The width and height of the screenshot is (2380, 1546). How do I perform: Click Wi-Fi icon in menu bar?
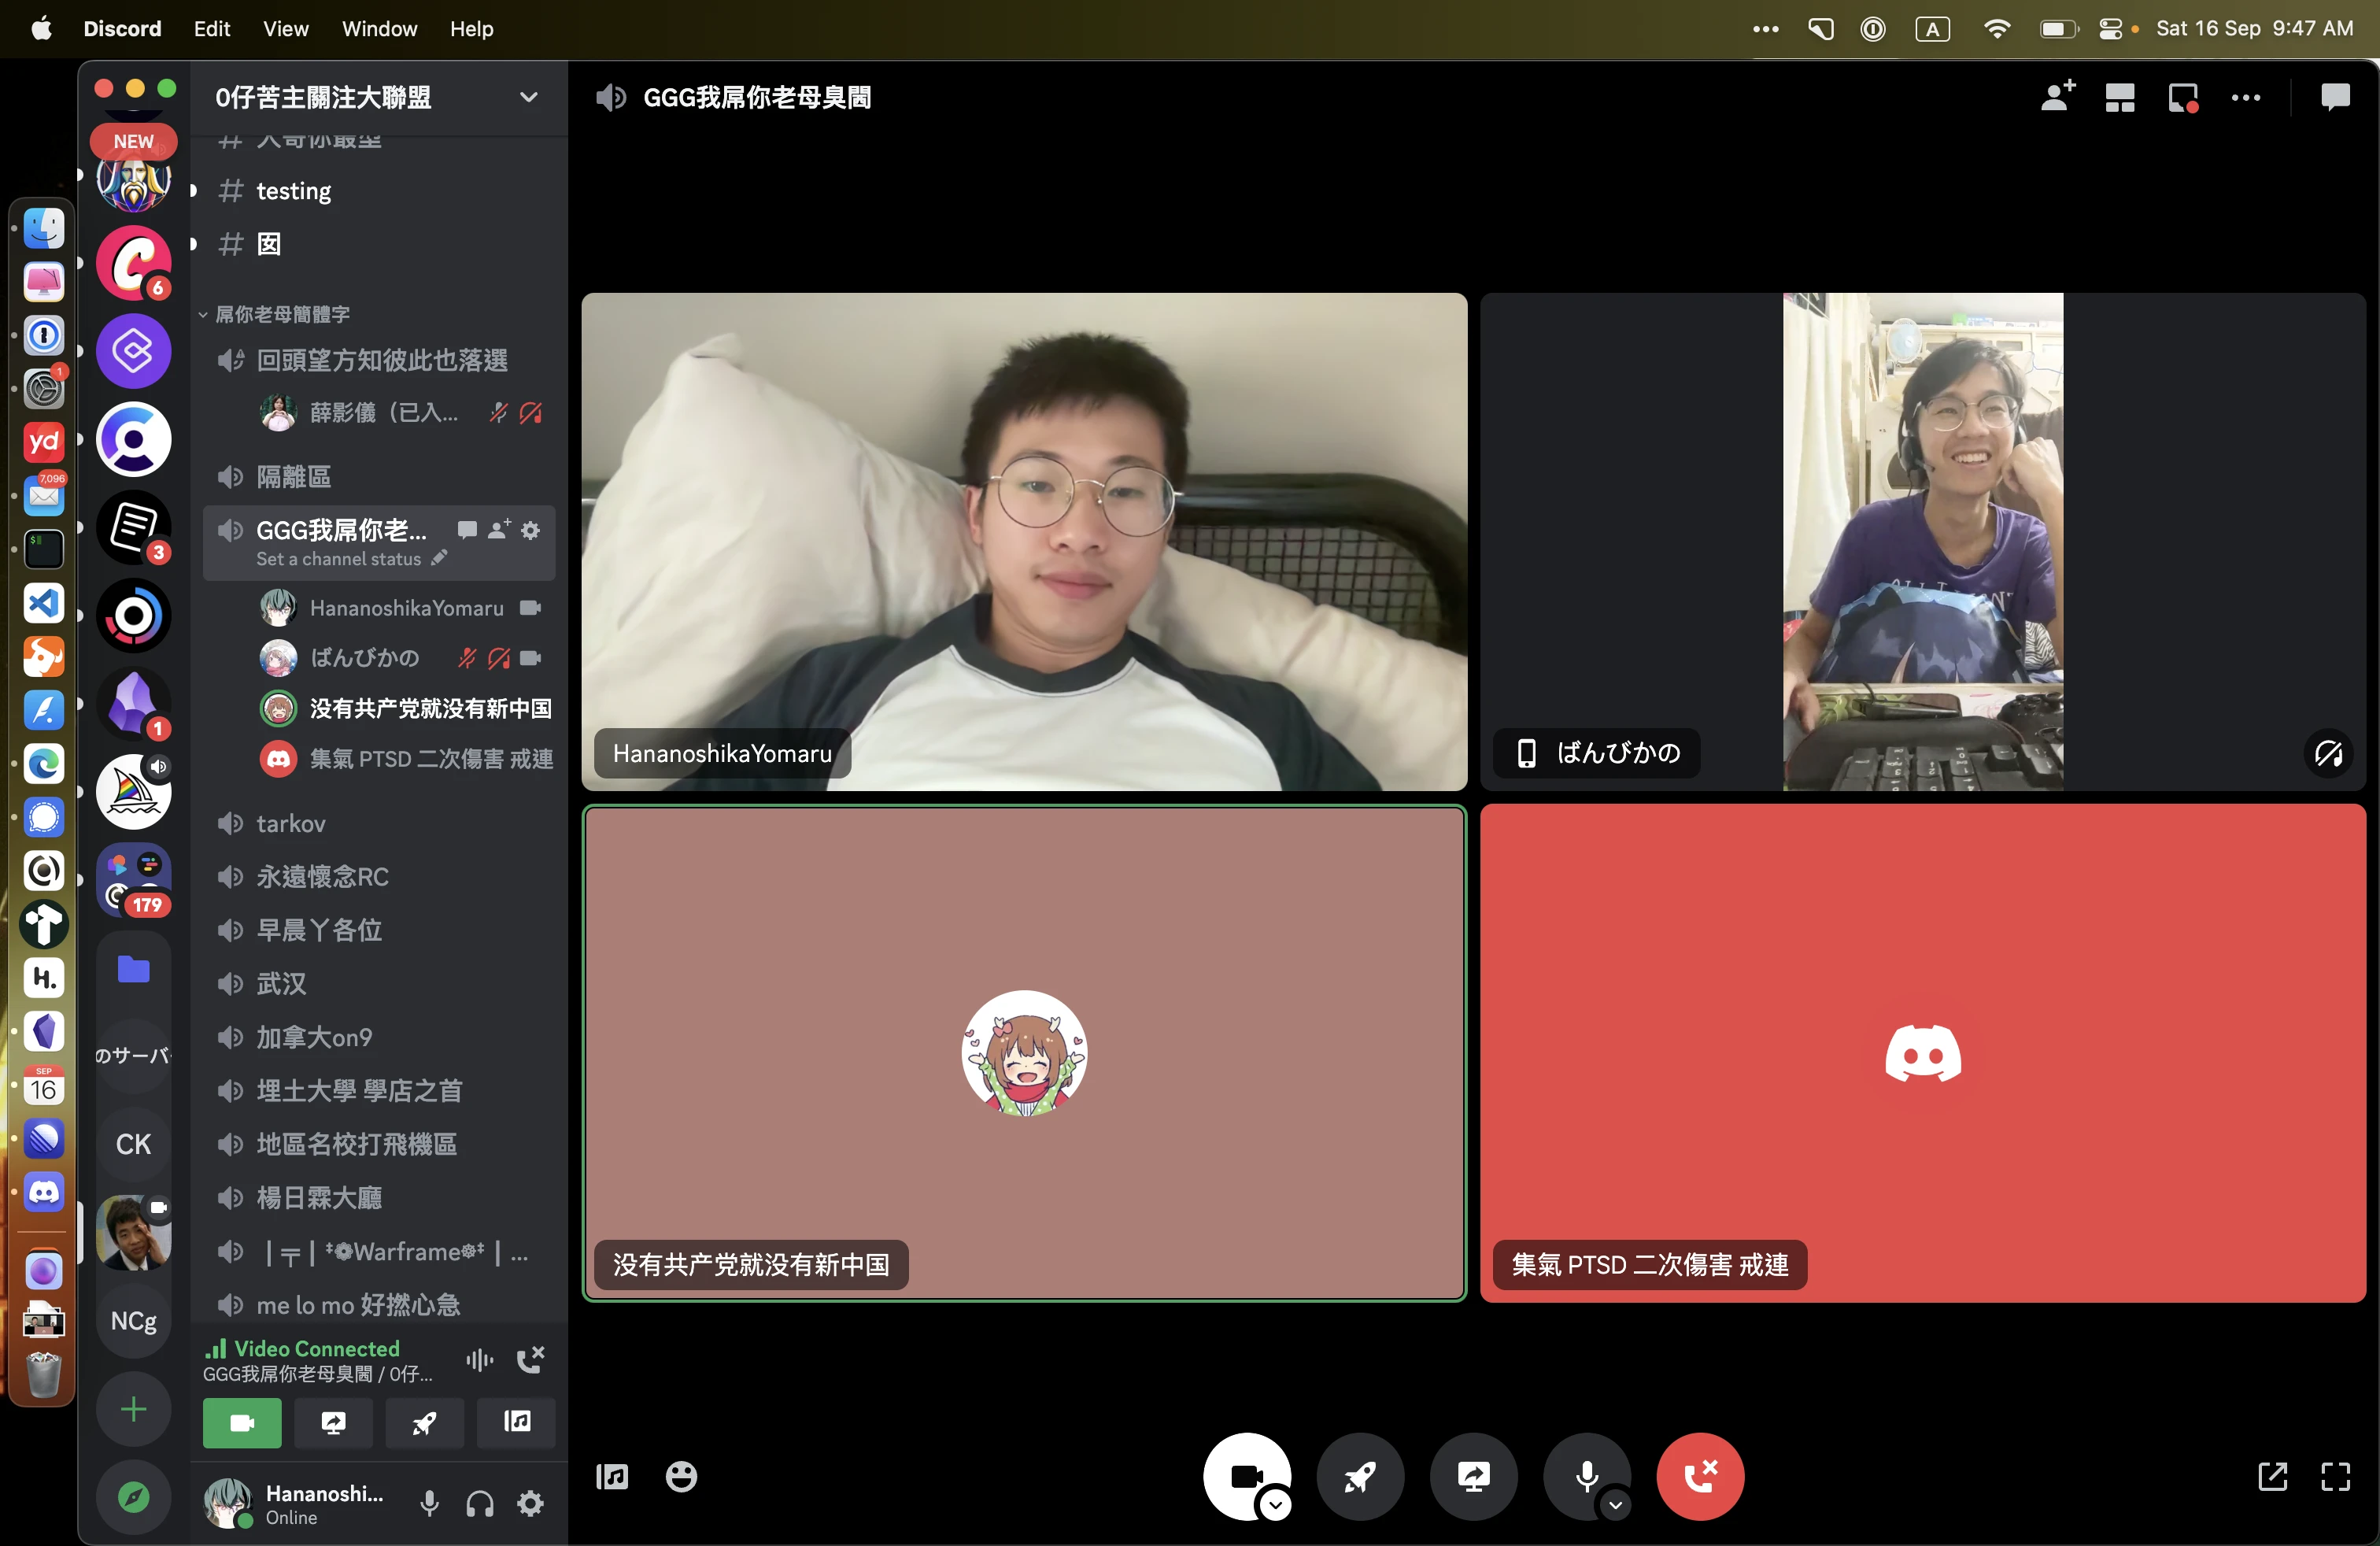click(x=1996, y=28)
